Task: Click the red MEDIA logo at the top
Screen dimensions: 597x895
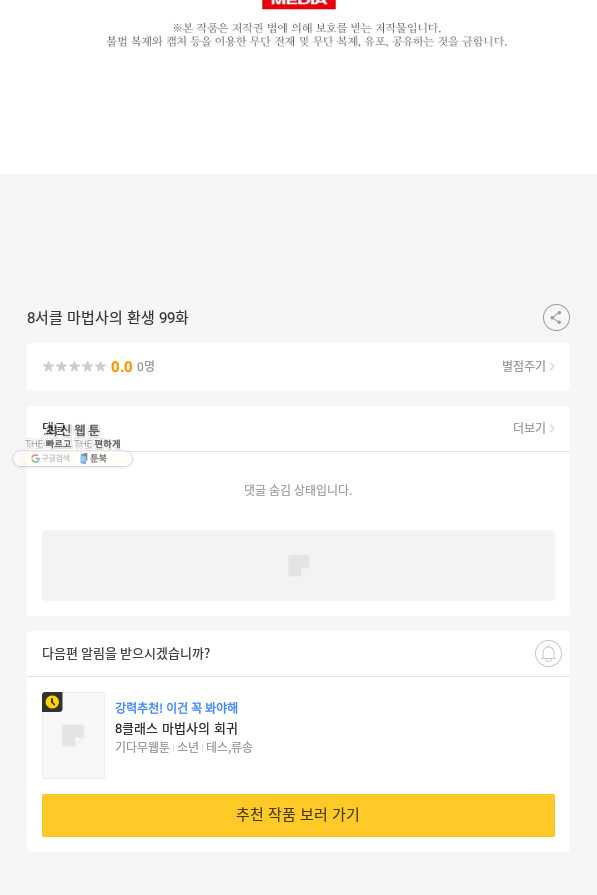Action: tap(298, 3)
